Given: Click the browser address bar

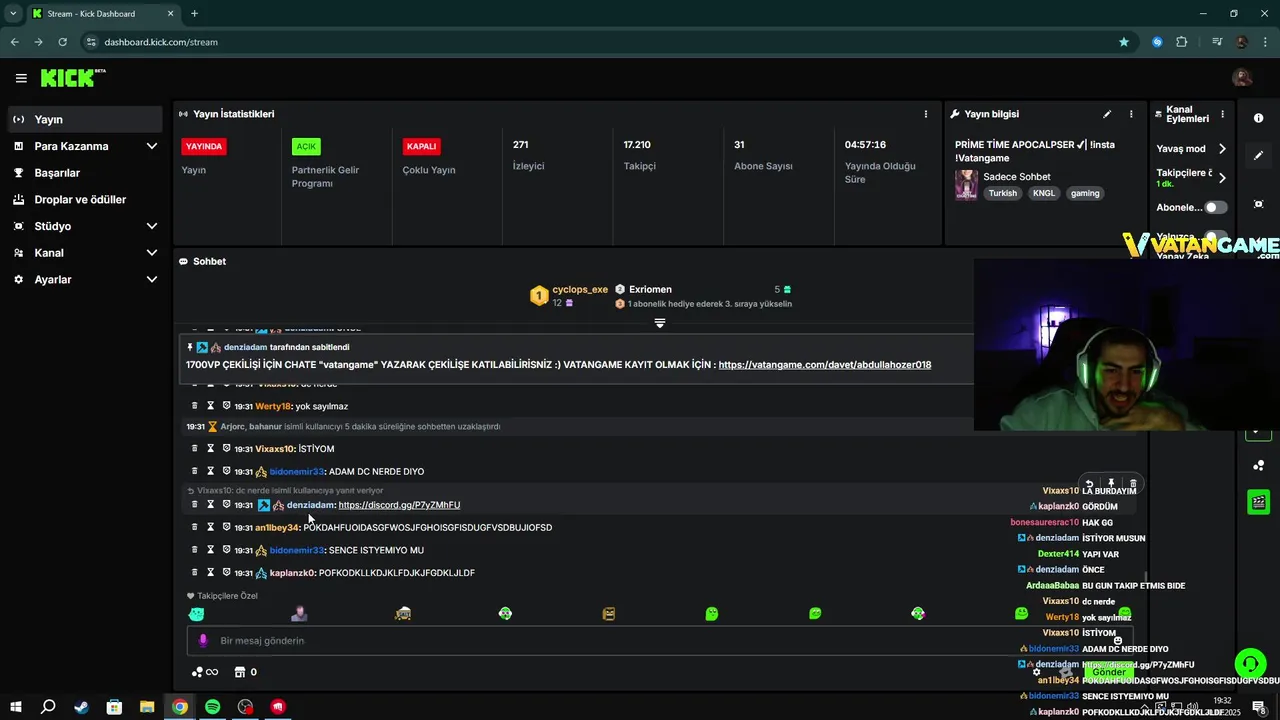Looking at the screenshot, I should (600, 42).
